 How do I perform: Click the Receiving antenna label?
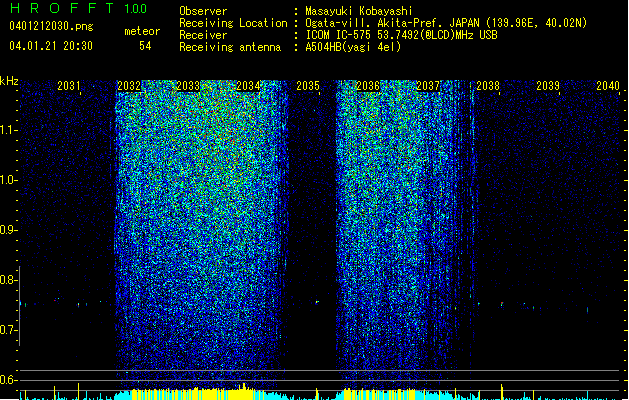tap(230, 47)
